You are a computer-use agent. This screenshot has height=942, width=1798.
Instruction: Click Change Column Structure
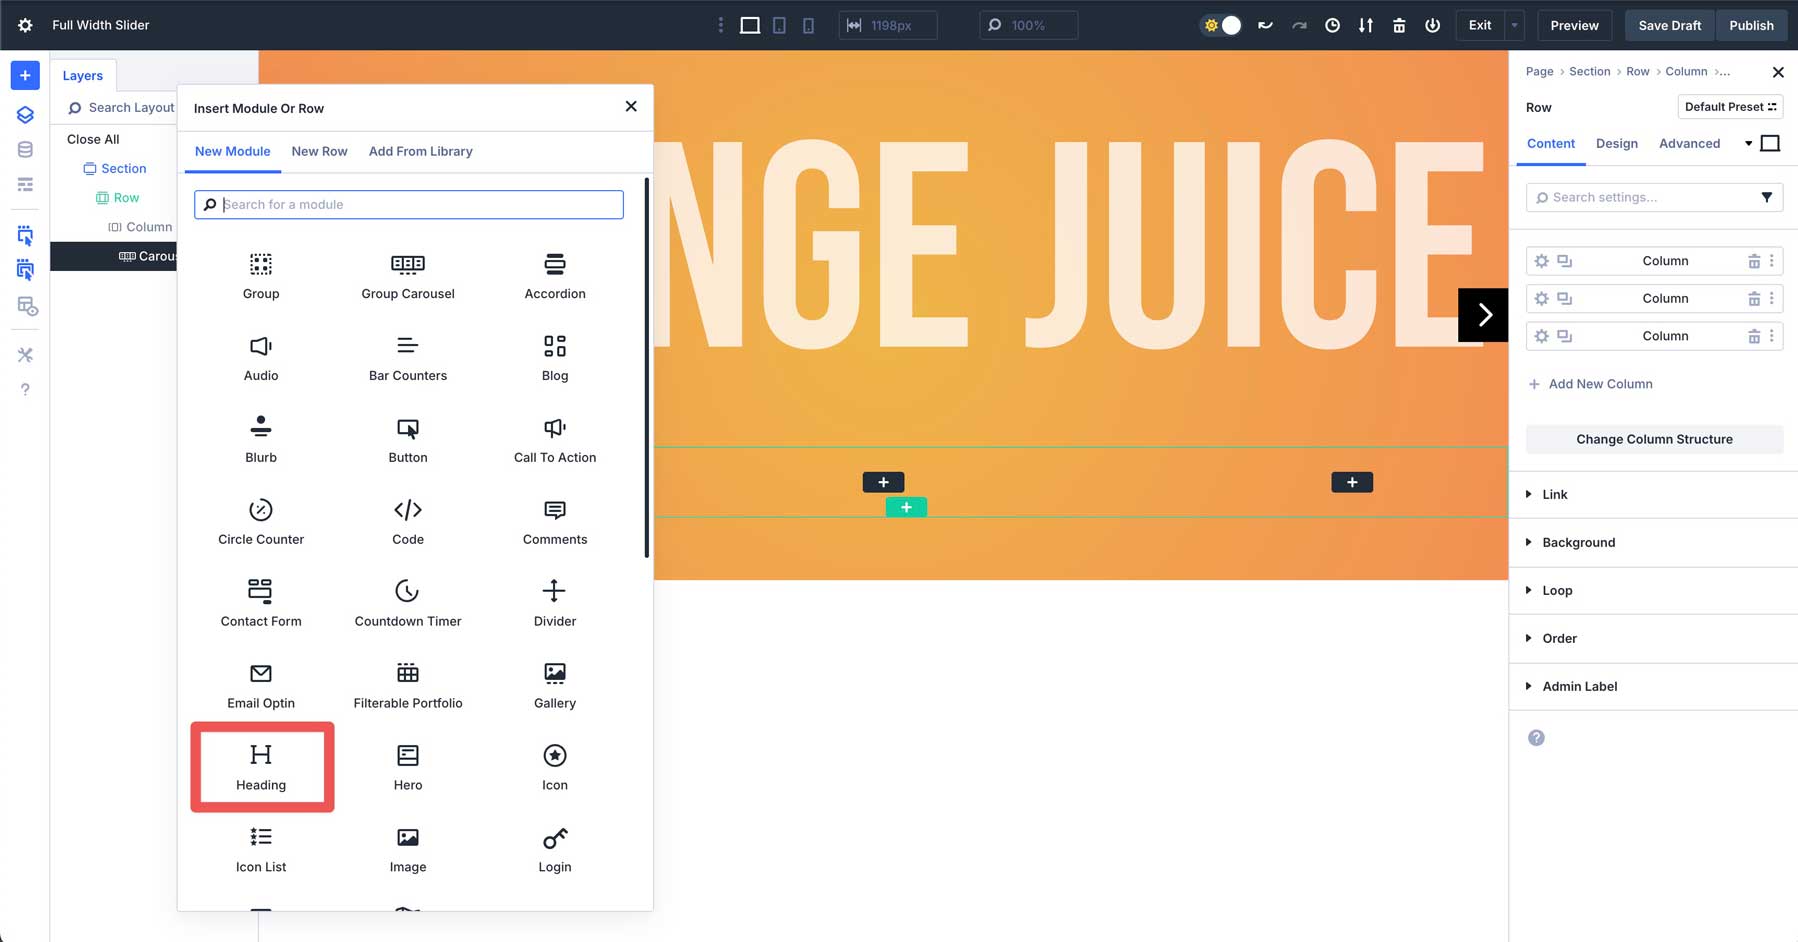pos(1654,439)
